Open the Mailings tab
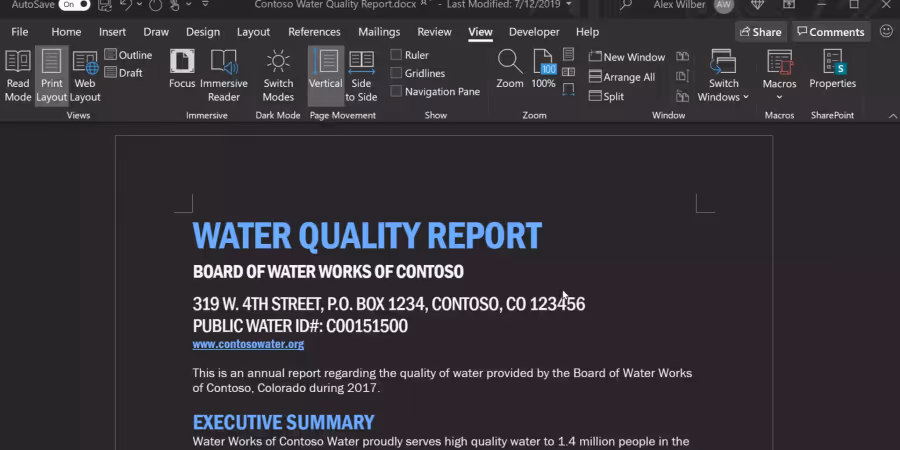900x450 pixels. (379, 32)
